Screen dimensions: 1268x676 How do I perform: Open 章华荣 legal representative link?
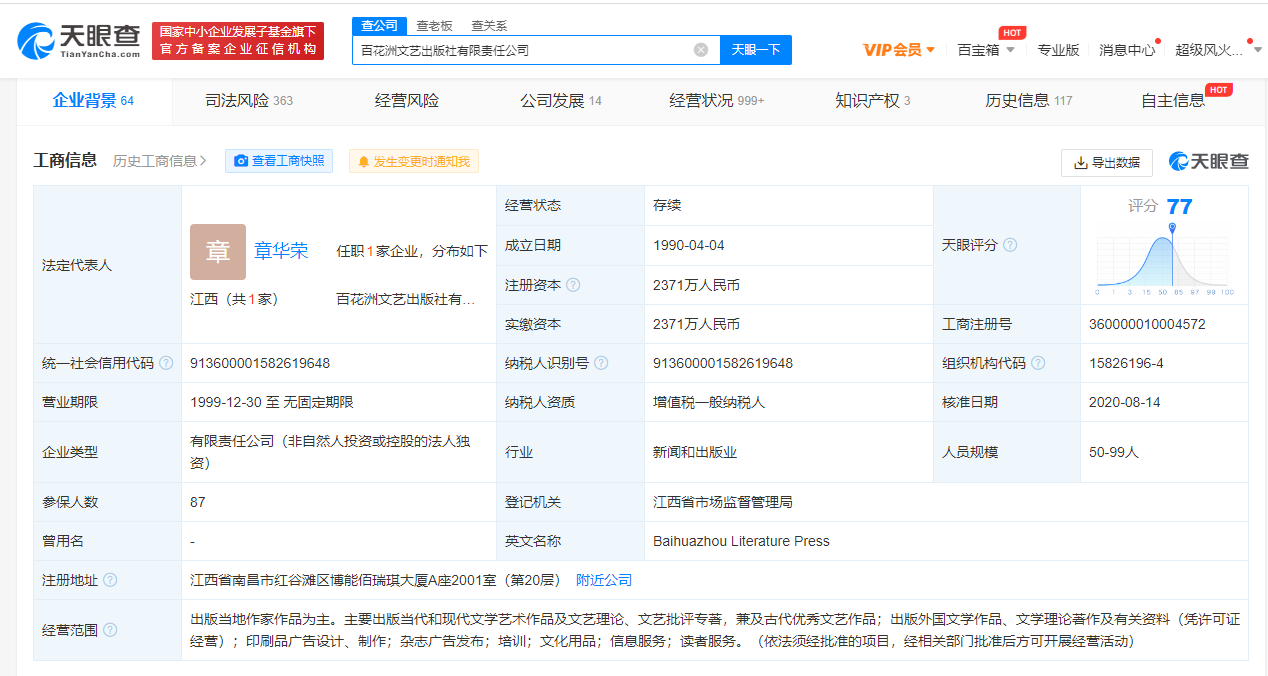coord(281,251)
